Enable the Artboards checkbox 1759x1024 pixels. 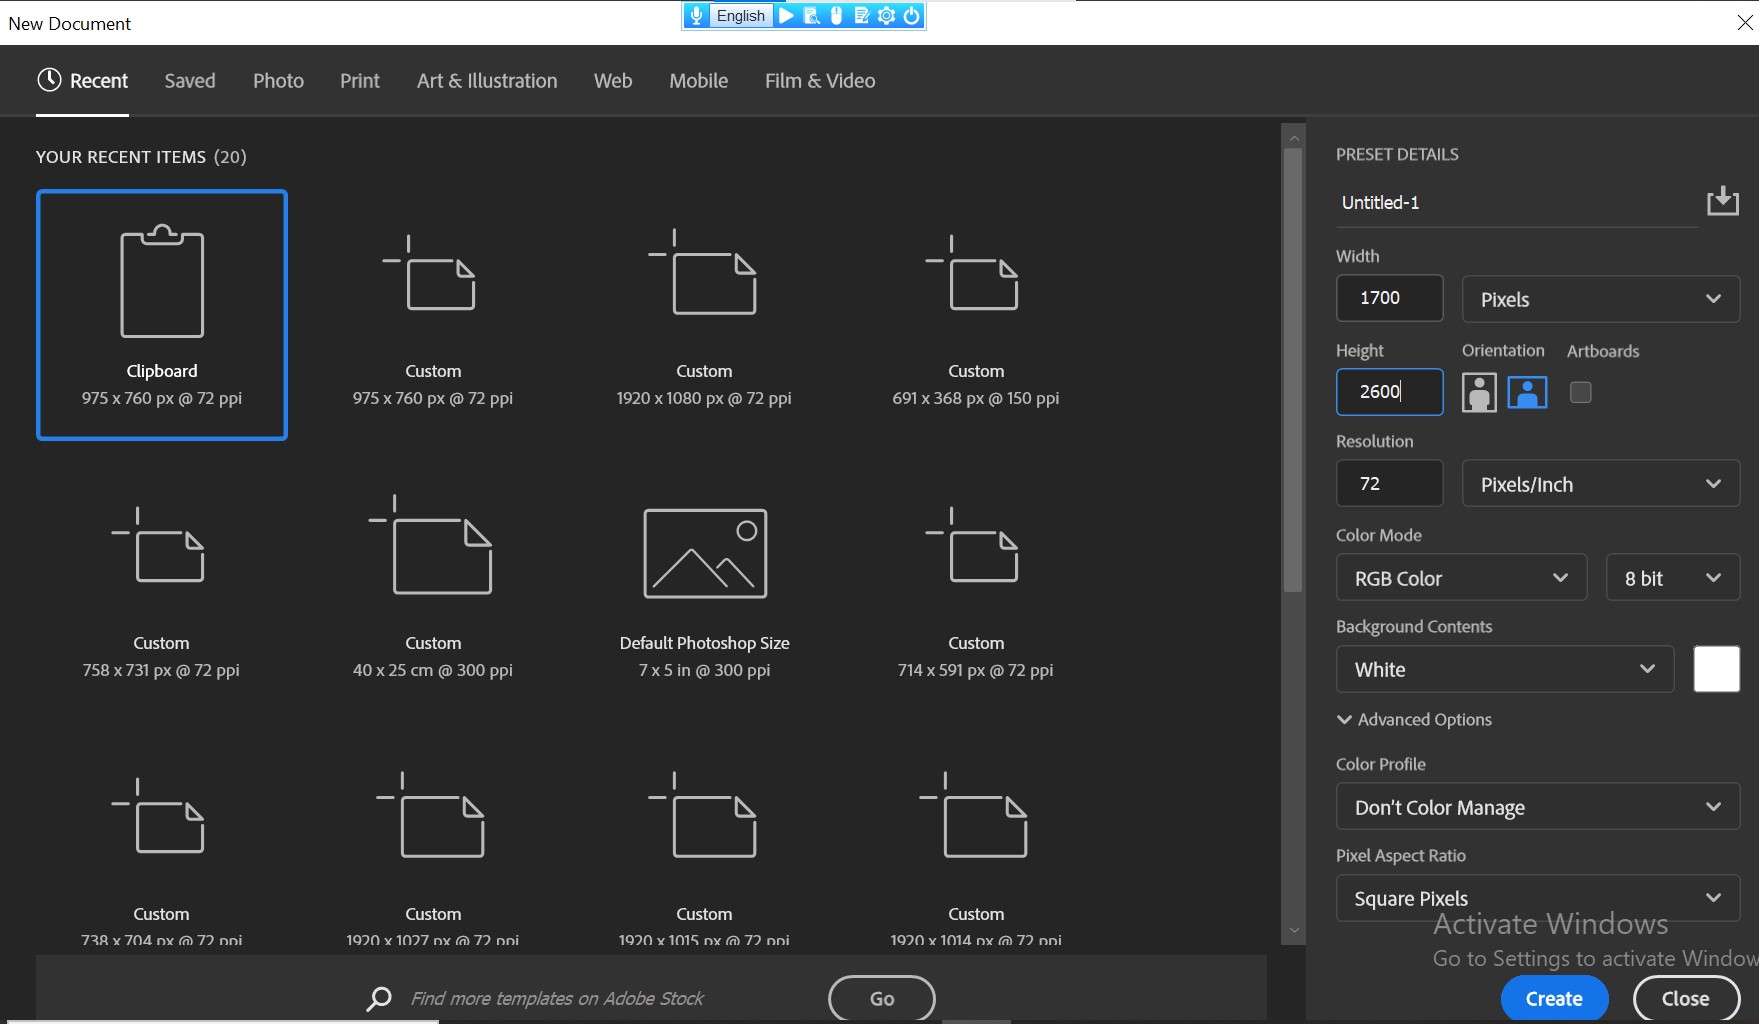[x=1580, y=392]
